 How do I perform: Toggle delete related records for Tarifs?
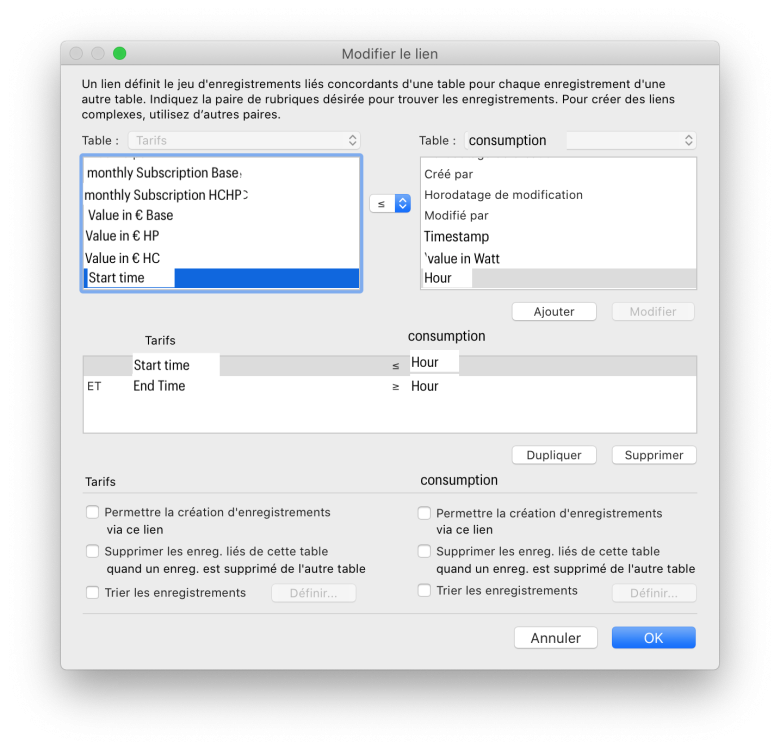[93, 551]
